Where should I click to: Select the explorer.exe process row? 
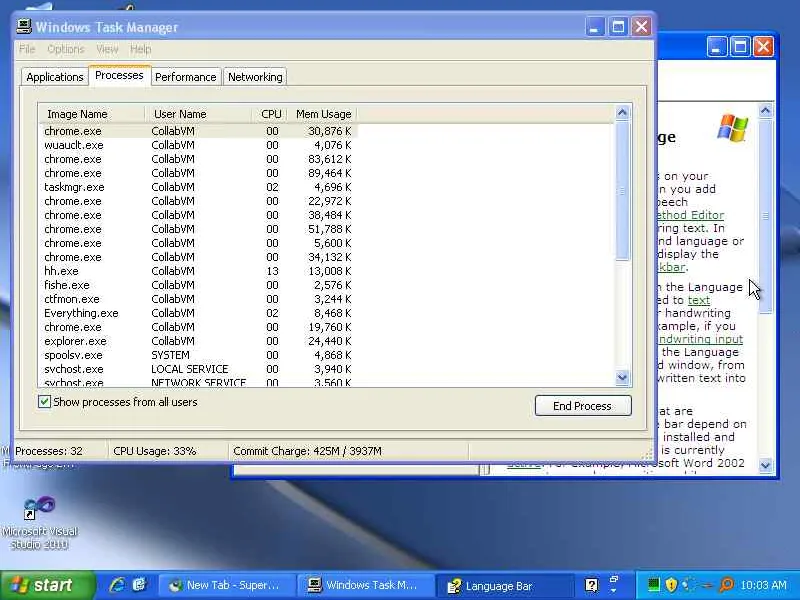coord(198,341)
